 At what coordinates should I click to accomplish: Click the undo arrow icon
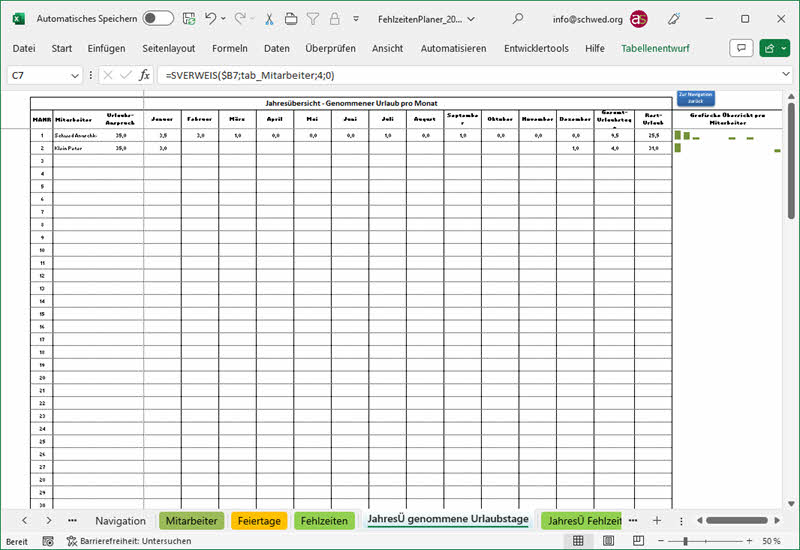(x=211, y=18)
